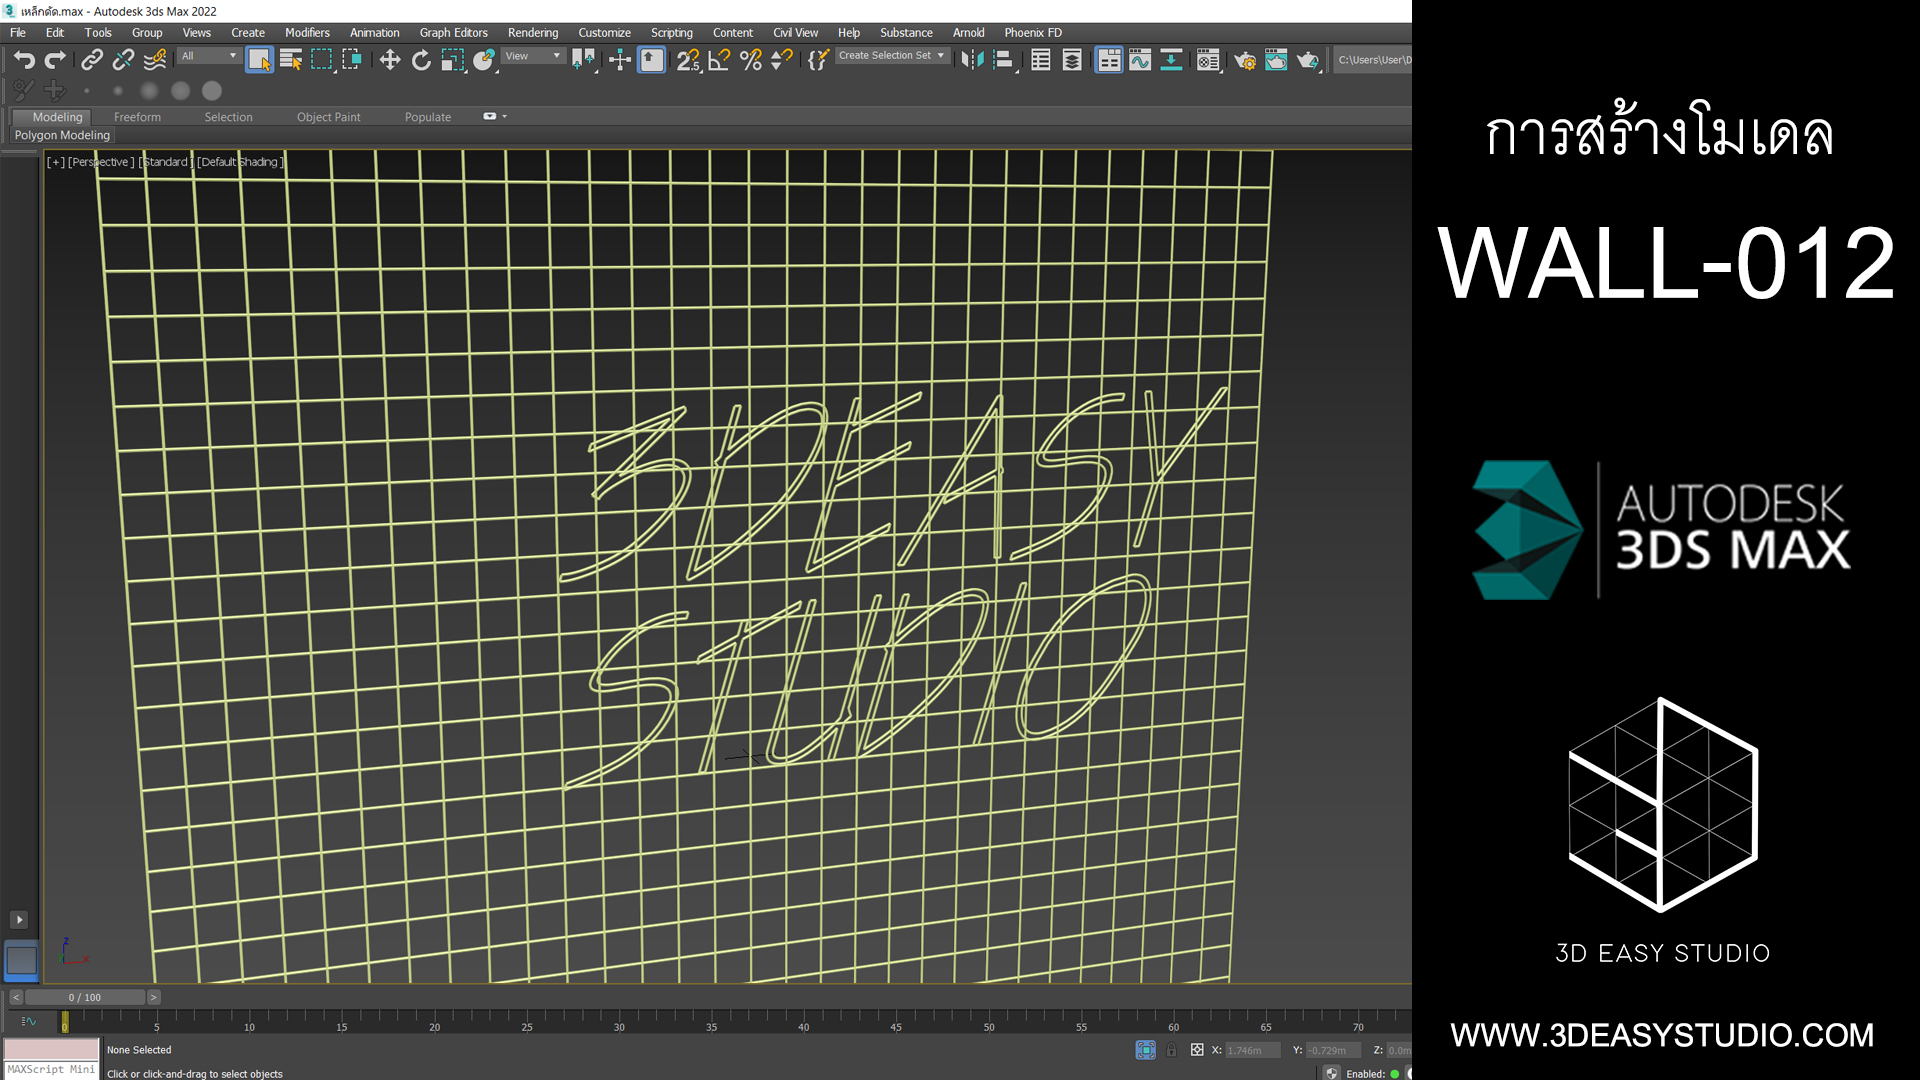This screenshot has width=1920, height=1080.
Task: Open the Modifiers menu
Action: [x=307, y=32]
